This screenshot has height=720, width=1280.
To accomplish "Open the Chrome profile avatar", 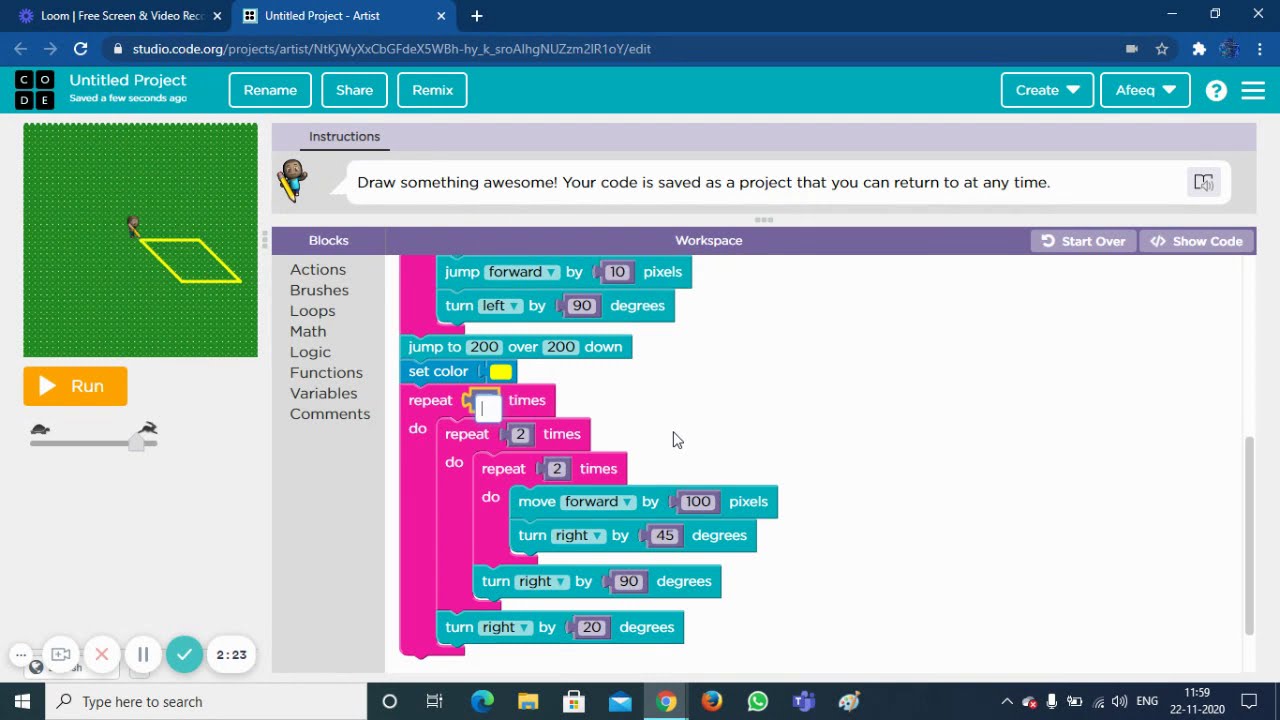I will [x=1229, y=48].
